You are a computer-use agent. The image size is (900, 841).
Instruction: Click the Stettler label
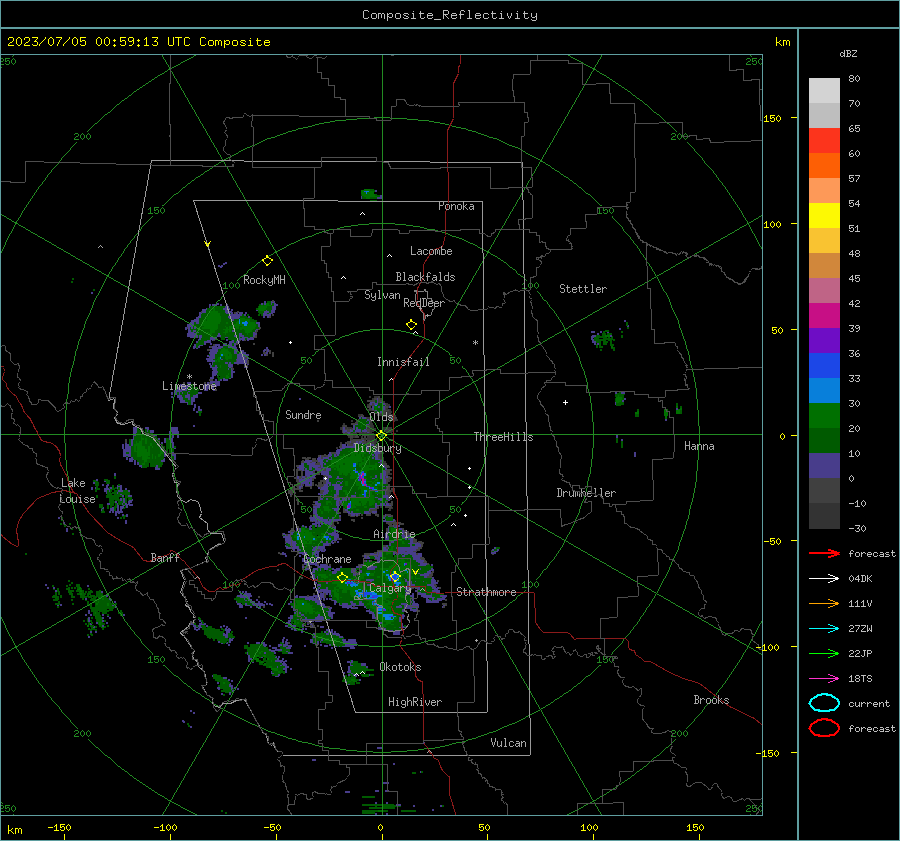tap(583, 289)
